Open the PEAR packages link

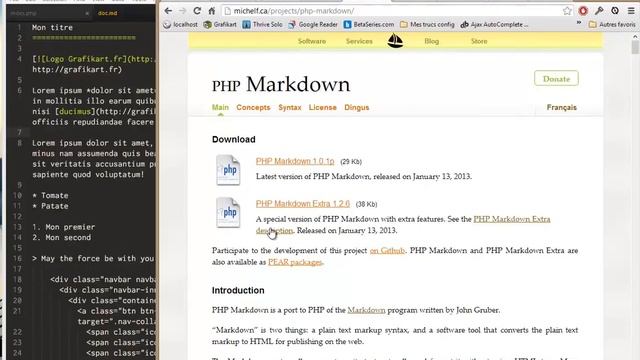pyautogui.click(x=295, y=262)
